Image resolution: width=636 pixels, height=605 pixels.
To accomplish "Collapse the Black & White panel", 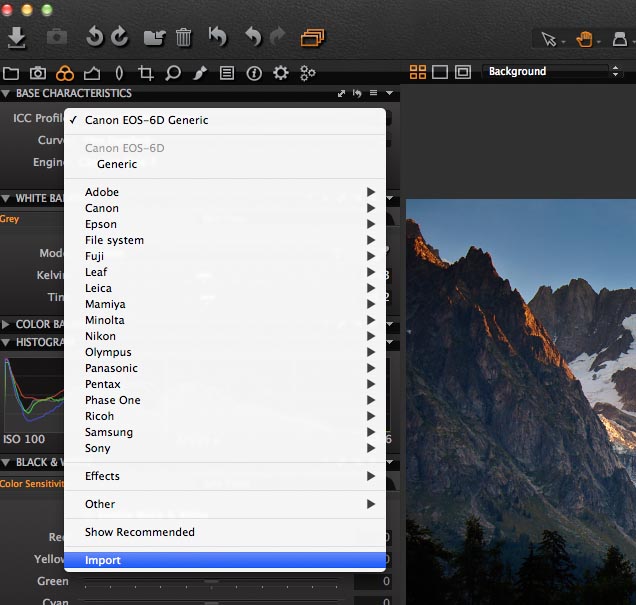I will [x=6, y=463].
